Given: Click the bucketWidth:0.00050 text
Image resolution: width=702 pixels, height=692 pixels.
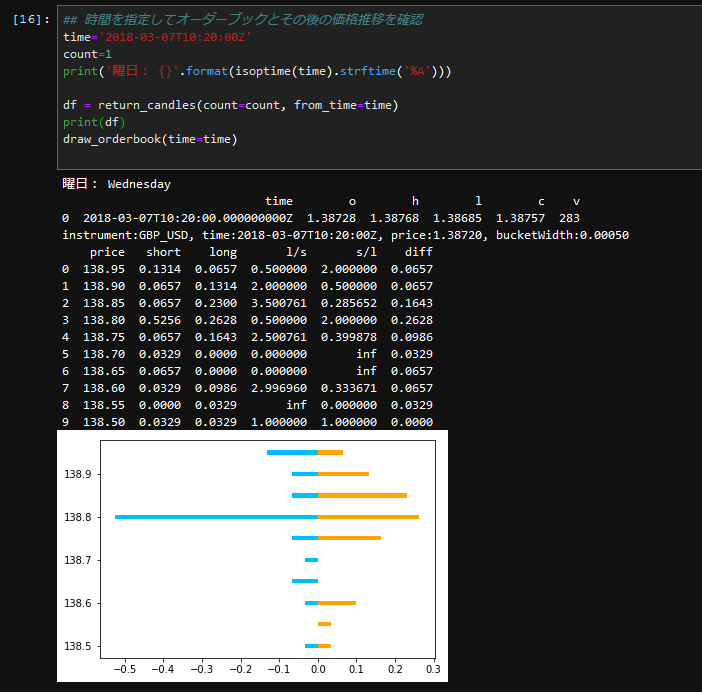Looking at the screenshot, I should [562, 235].
